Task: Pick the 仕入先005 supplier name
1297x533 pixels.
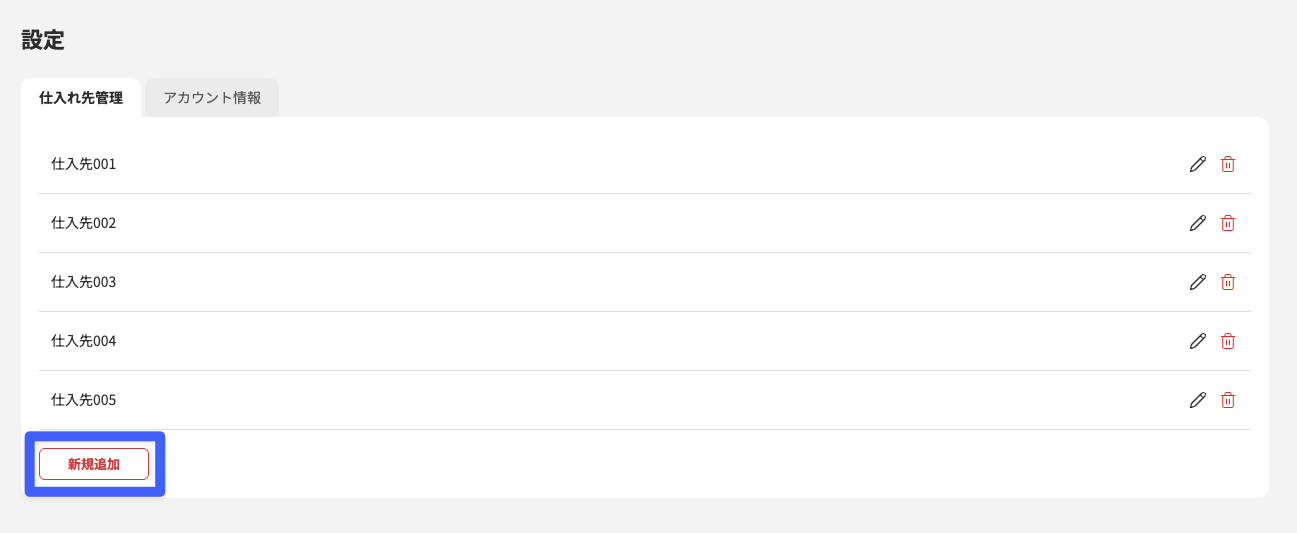Action: 84,400
